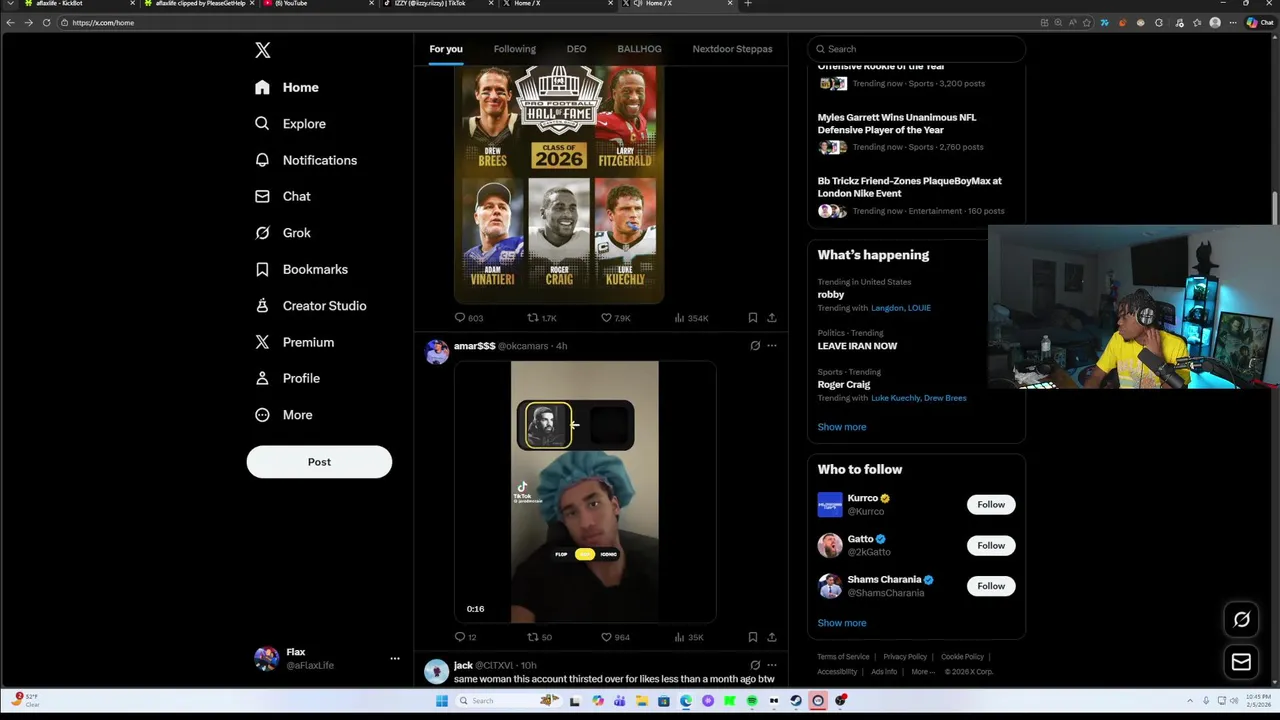Reply to the amar$$$ post
Screen dimensions: 1280x720
(466, 637)
